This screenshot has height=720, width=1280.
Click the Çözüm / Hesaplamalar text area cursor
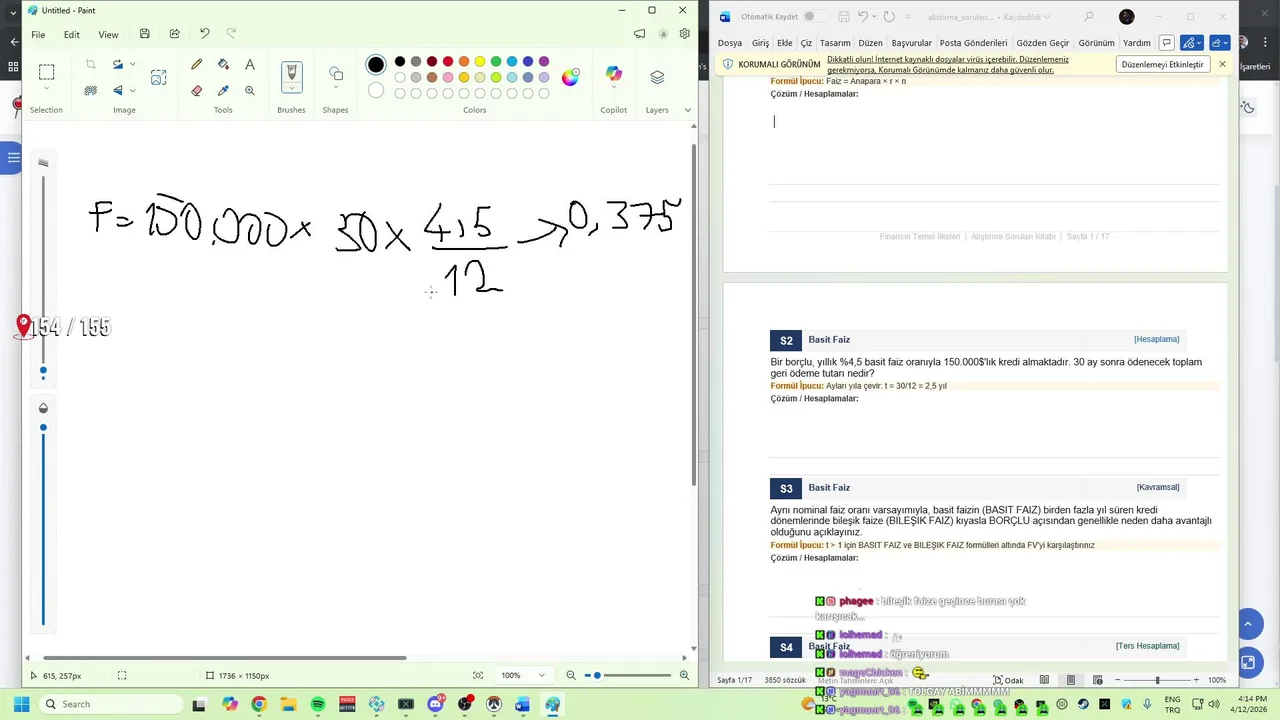pos(774,121)
